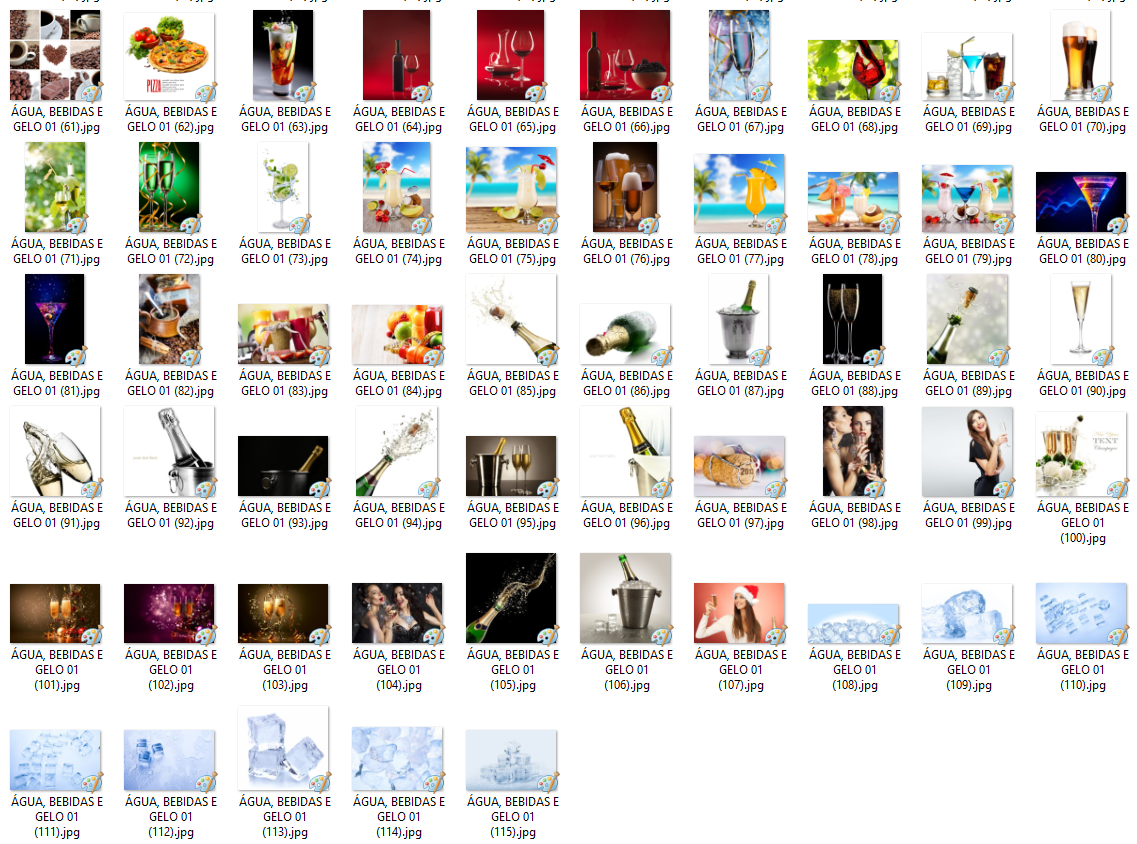Image resolution: width=1137 pixels, height=844 pixels.
Task: Select the woman in black dress thumbnail (99)
Action: [968, 452]
